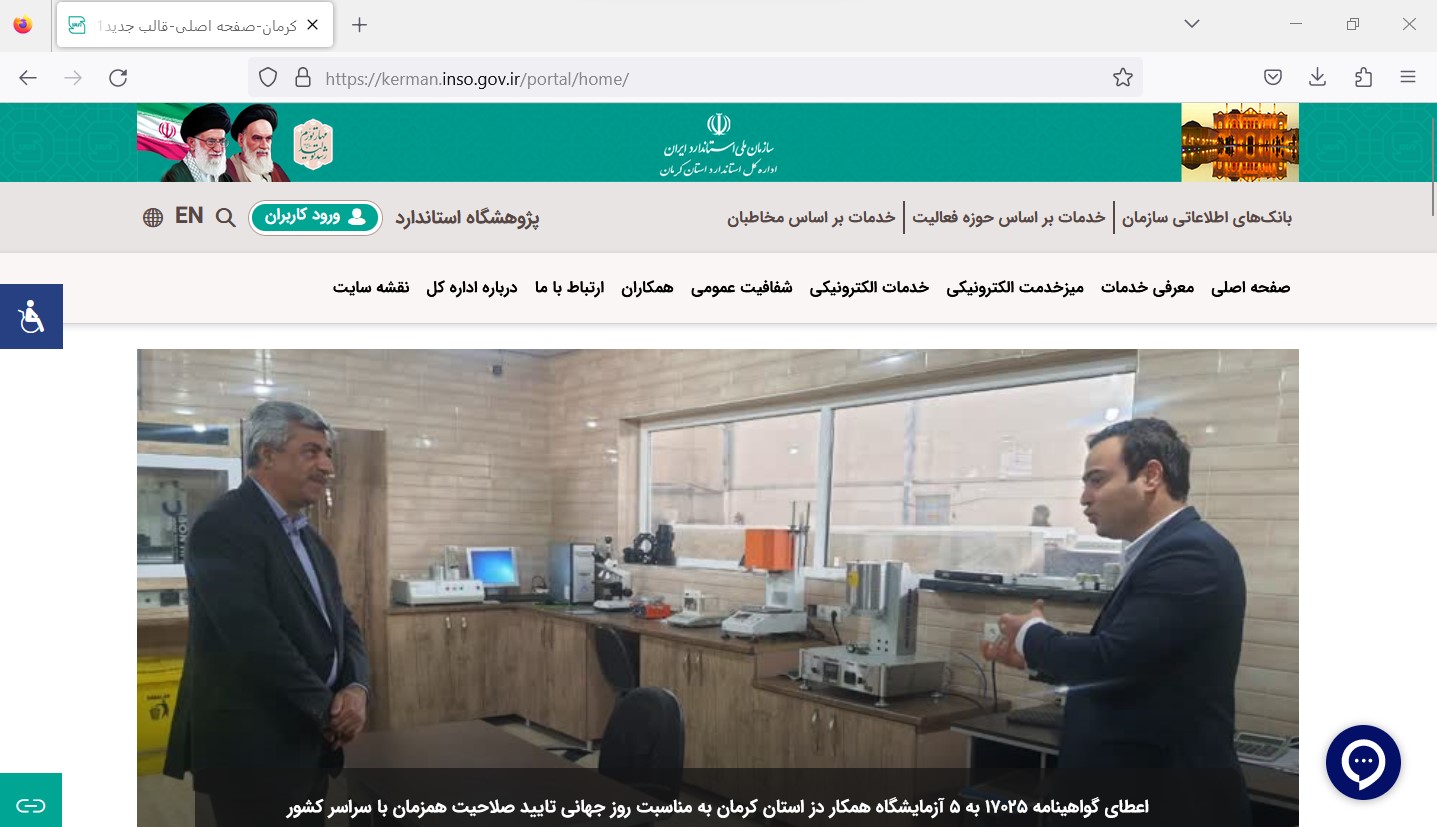
Task: Open a new browser tab
Action: point(360,25)
